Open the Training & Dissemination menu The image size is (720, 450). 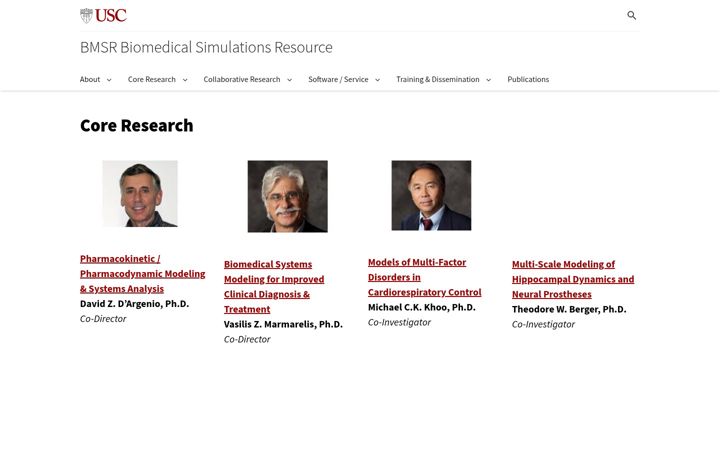[x=438, y=79]
